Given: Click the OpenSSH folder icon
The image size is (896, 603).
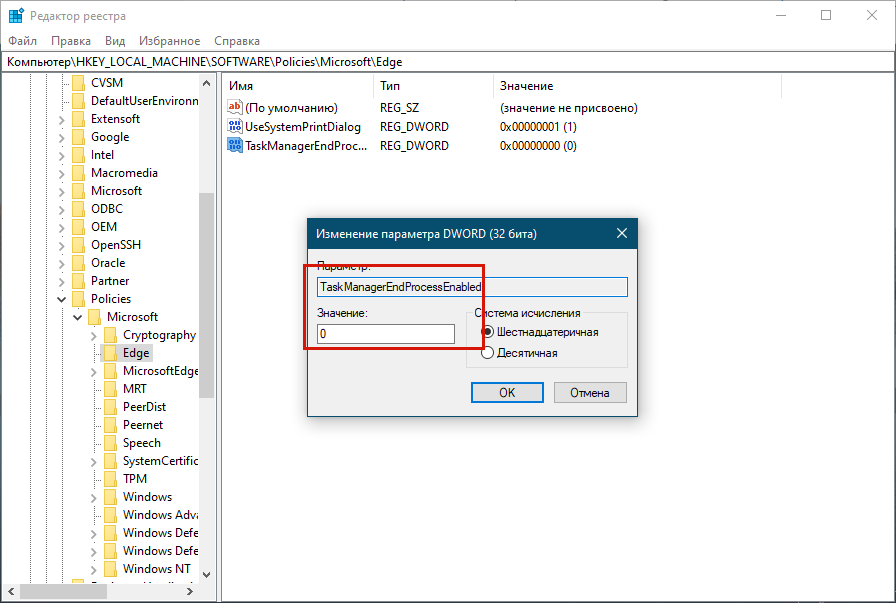Looking at the screenshot, I should [x=78, y=245].
